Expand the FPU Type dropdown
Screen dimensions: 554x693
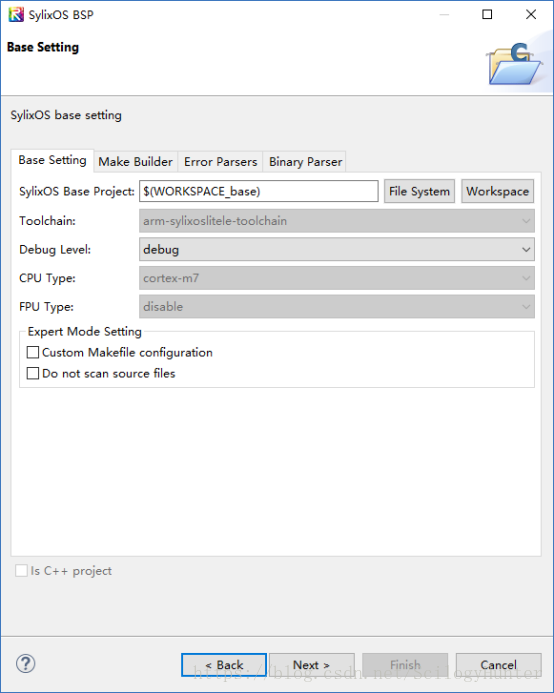click(336, 306)
